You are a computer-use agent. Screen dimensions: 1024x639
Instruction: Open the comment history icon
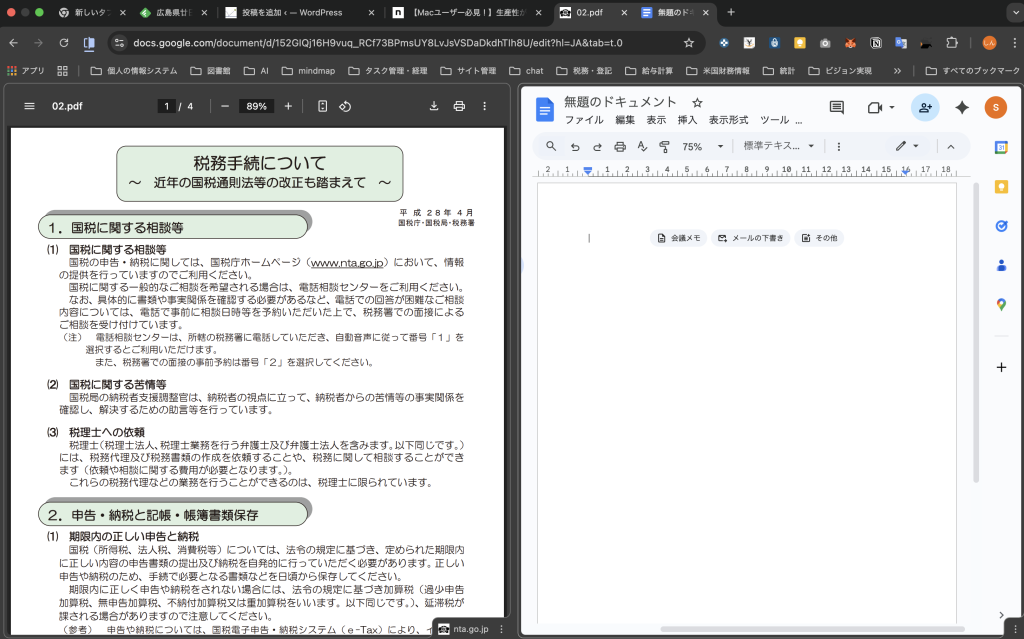[837, 108]
